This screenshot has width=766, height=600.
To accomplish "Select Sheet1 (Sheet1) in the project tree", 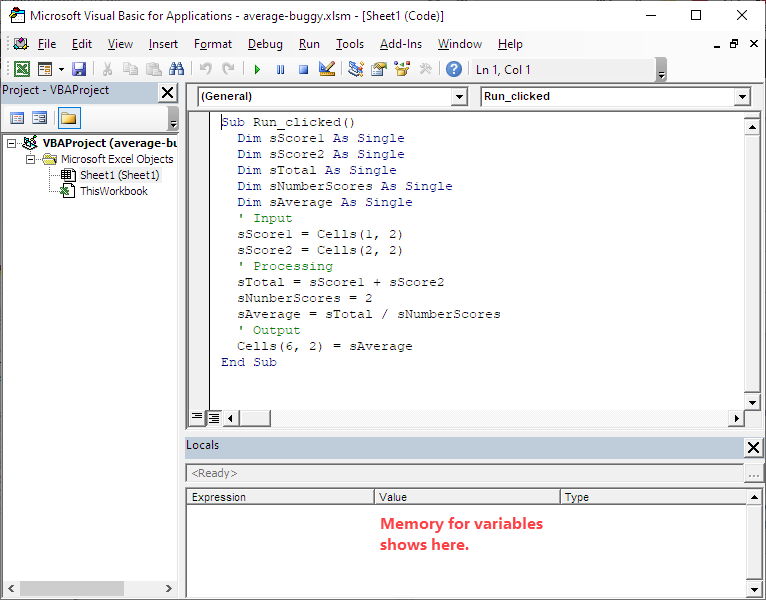I will 119,175.
